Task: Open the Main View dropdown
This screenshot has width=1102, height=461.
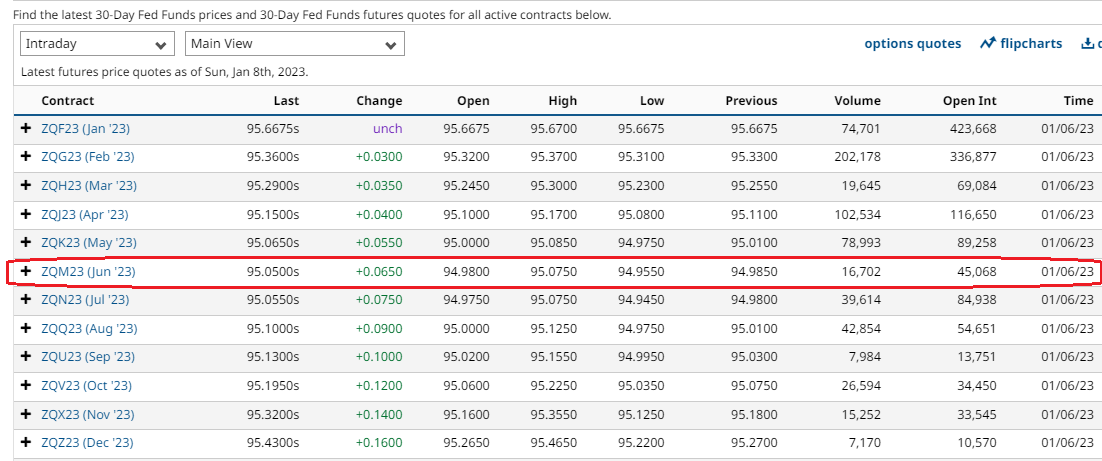Action: pos(294,44)
